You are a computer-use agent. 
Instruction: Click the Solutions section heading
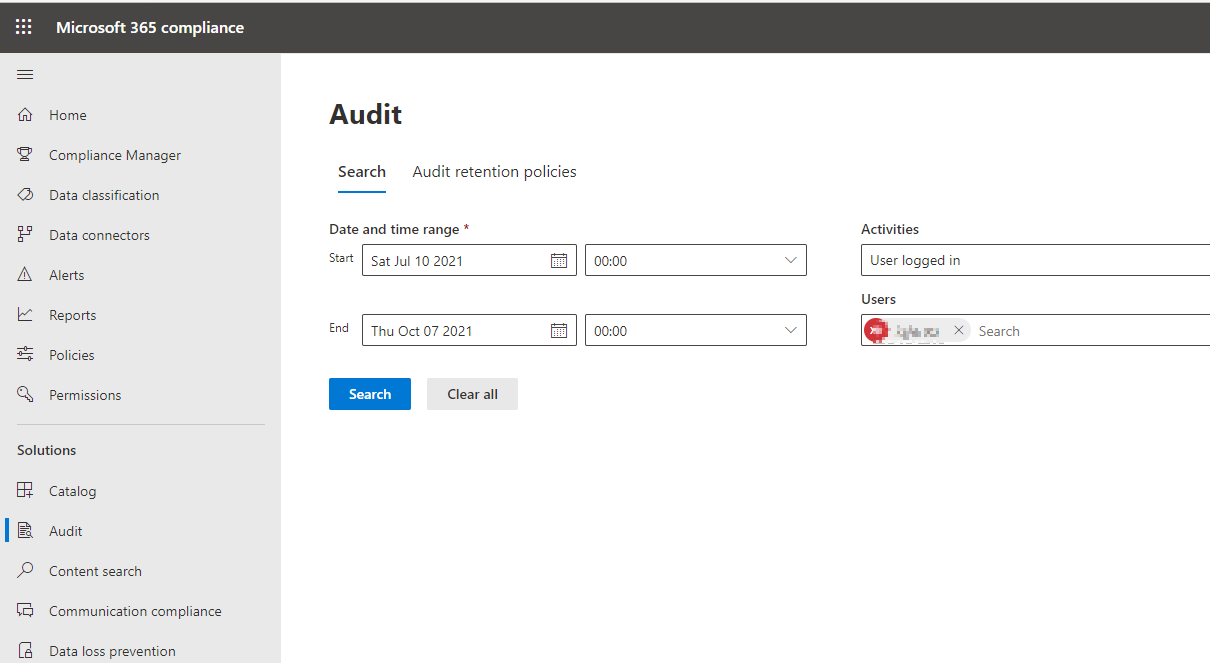pos(47,450)
